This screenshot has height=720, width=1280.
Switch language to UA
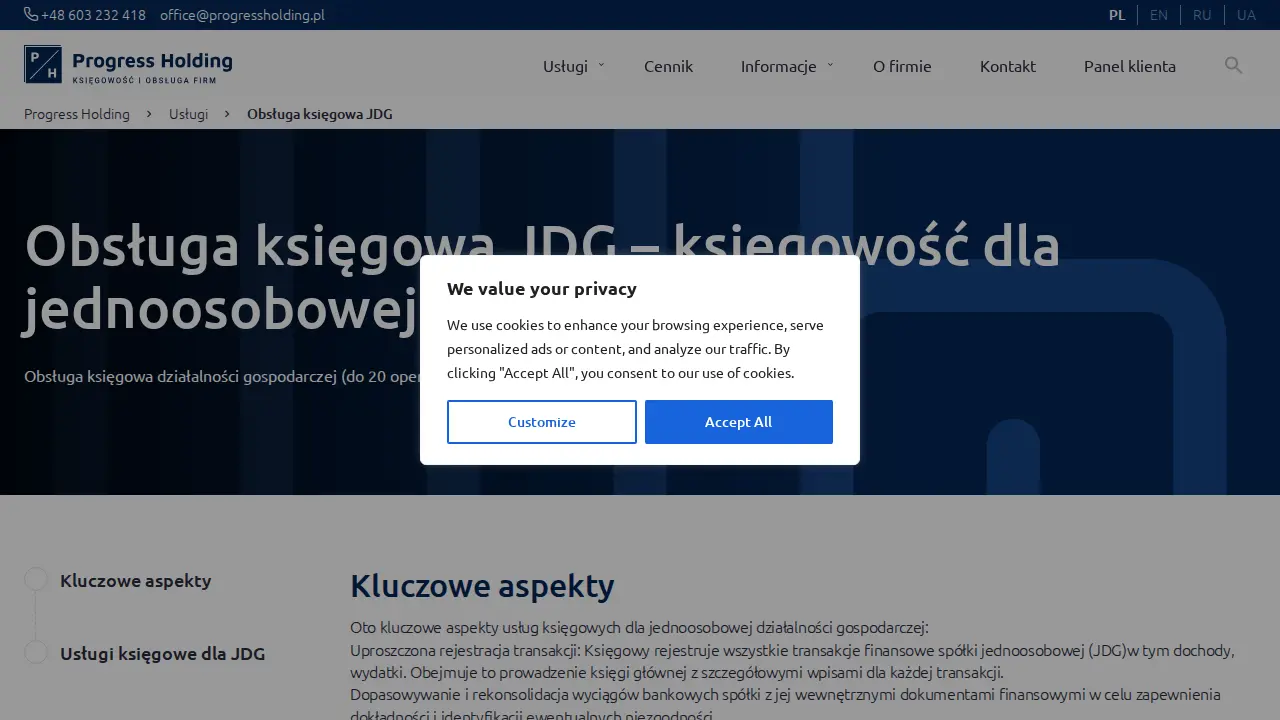[1246, 15]
